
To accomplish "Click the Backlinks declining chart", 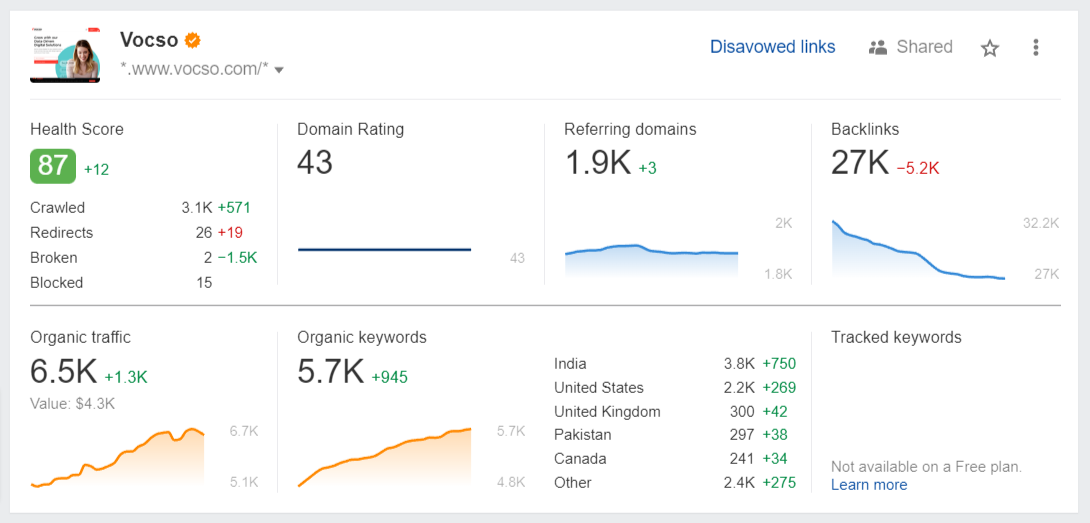I will point(918,250).
